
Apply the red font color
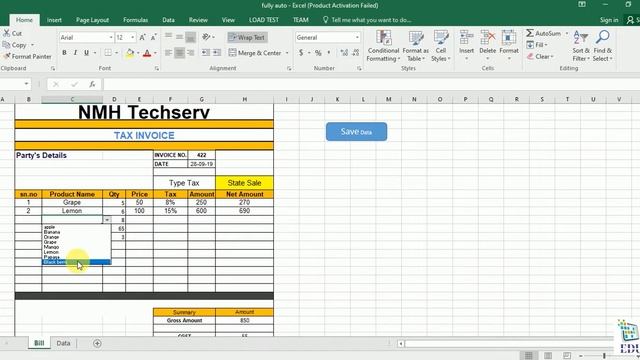pyautogui.click(x=147, y=53)
